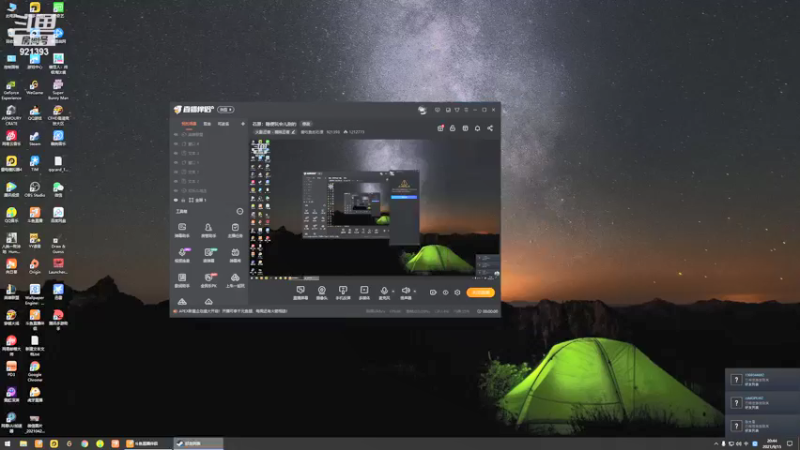Open the 弹幕助手 tool in the toolbox
This screenshot has height=450, width=800.
pyautogui.click(x=182, y=230)
